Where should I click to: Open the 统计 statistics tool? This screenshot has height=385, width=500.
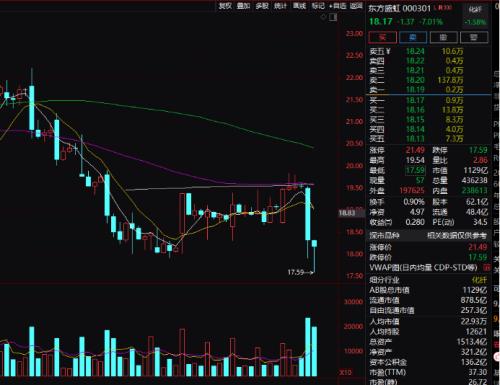[x=280, y=6]
